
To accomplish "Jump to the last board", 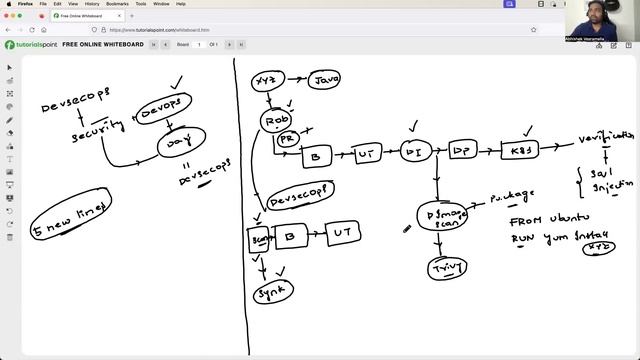I will (x=241, y=44).
